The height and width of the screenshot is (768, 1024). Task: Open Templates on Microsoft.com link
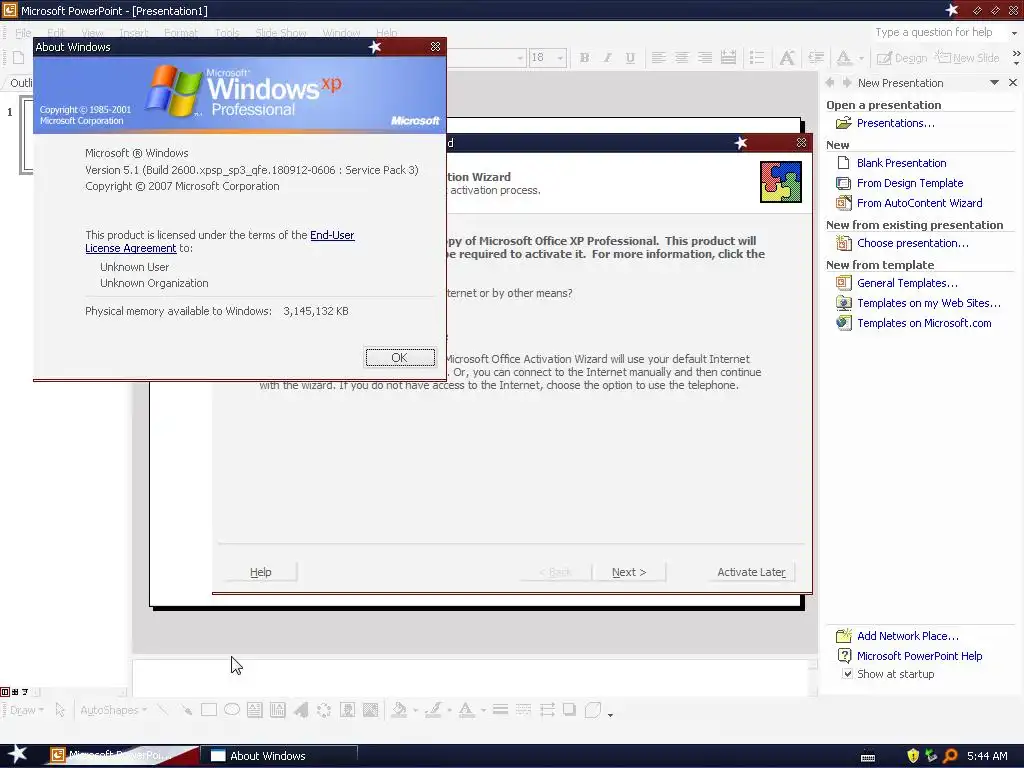coord(924,323)
